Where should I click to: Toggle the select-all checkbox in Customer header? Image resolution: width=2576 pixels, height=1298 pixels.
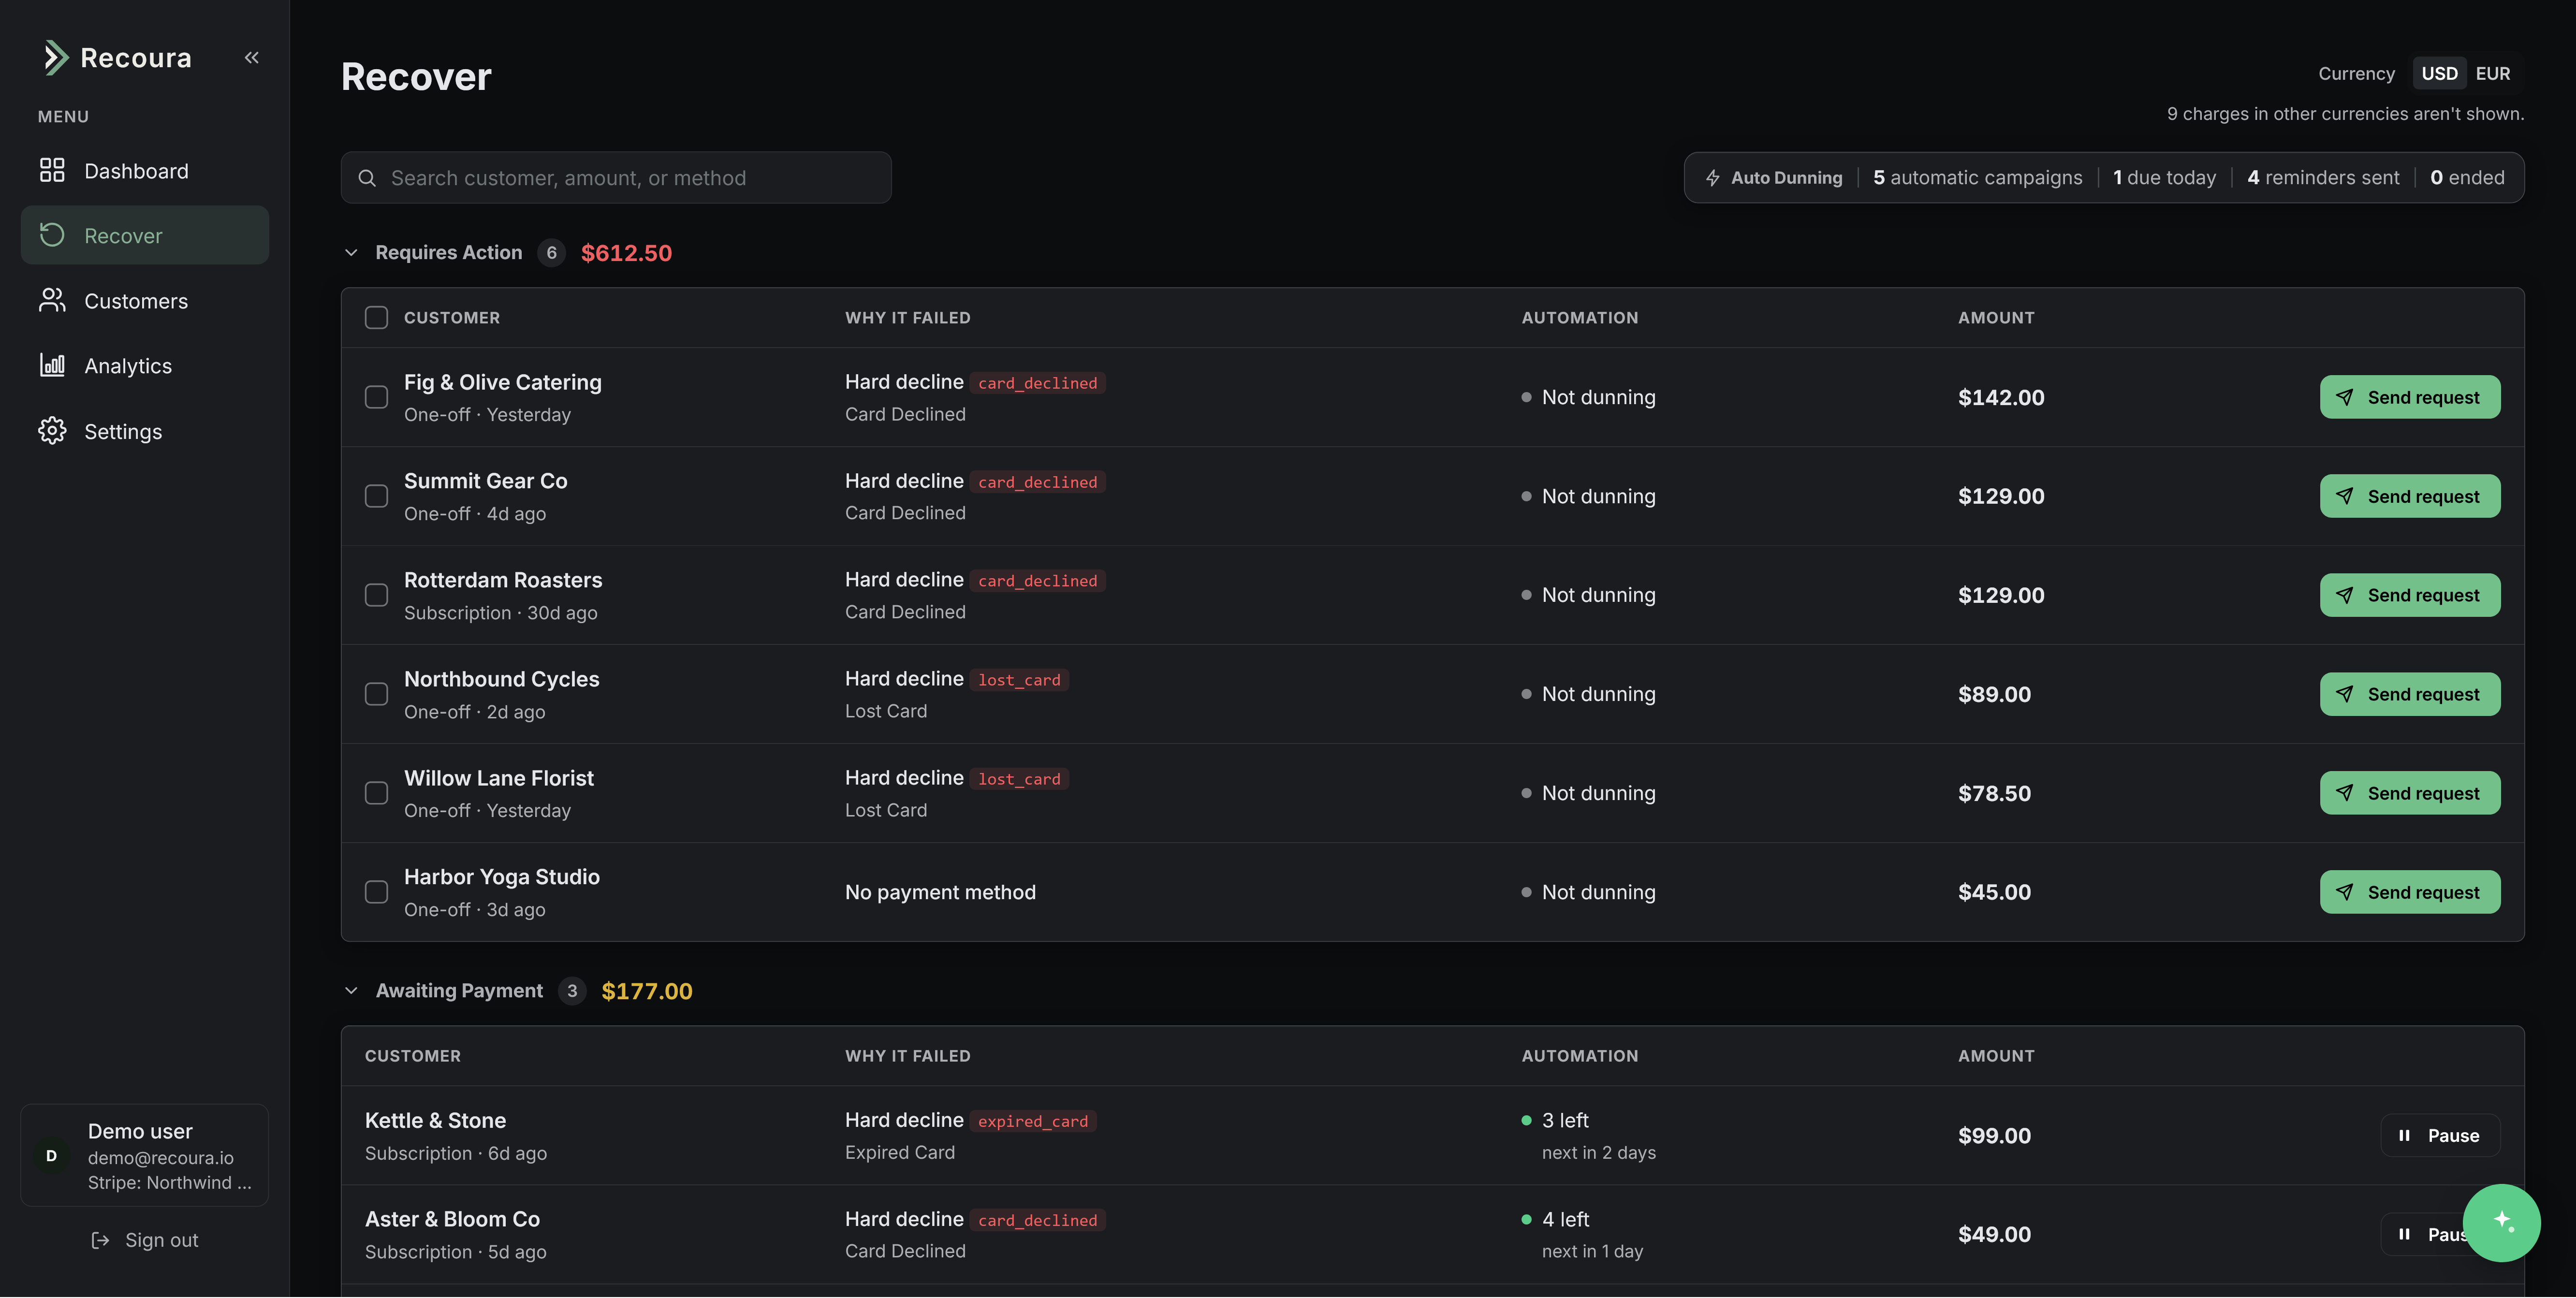tap(376, 317)
